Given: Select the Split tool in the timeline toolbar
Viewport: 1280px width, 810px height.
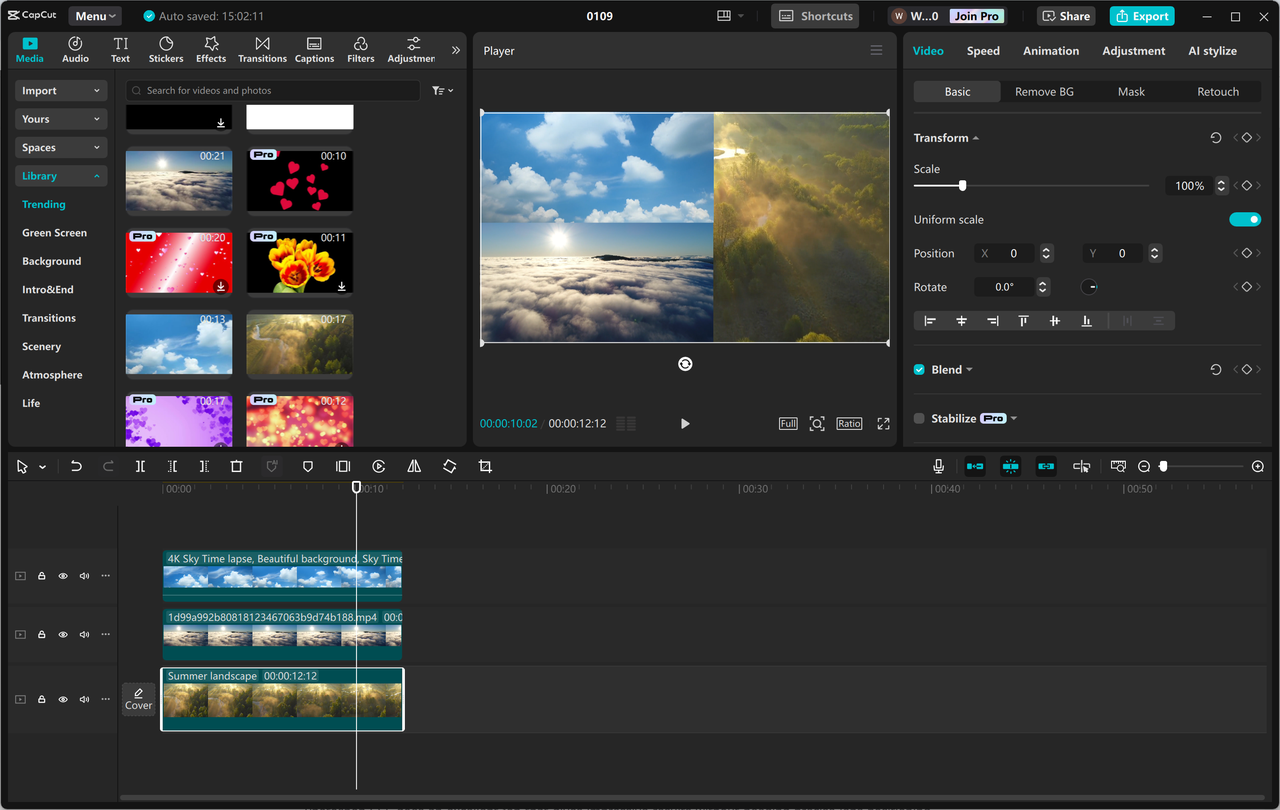Looking at the screenshot, I should point(140,466).
